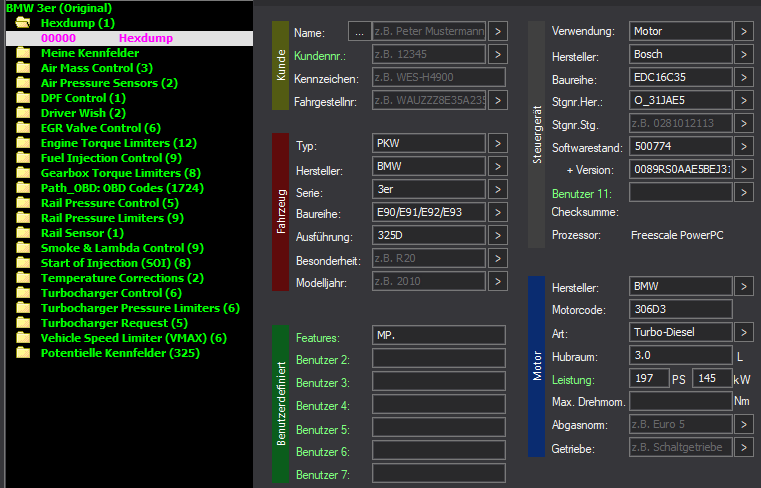Image resolution: width=761 pixels, height=488 pixels.
Task: Open the Abgasnorm arrow list
Action: click(744, 424)
